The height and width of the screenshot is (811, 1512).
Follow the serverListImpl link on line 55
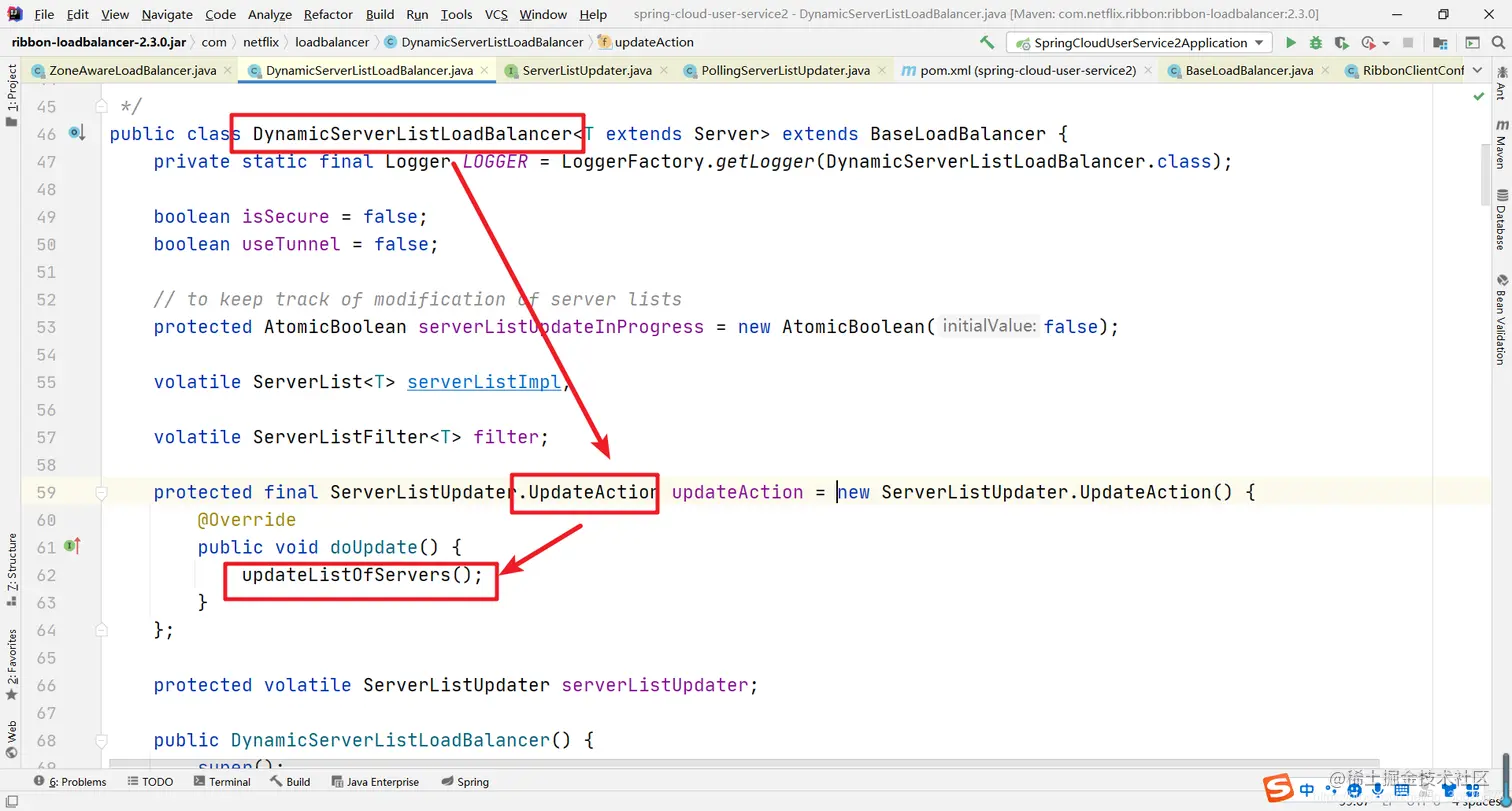(484, 382)
